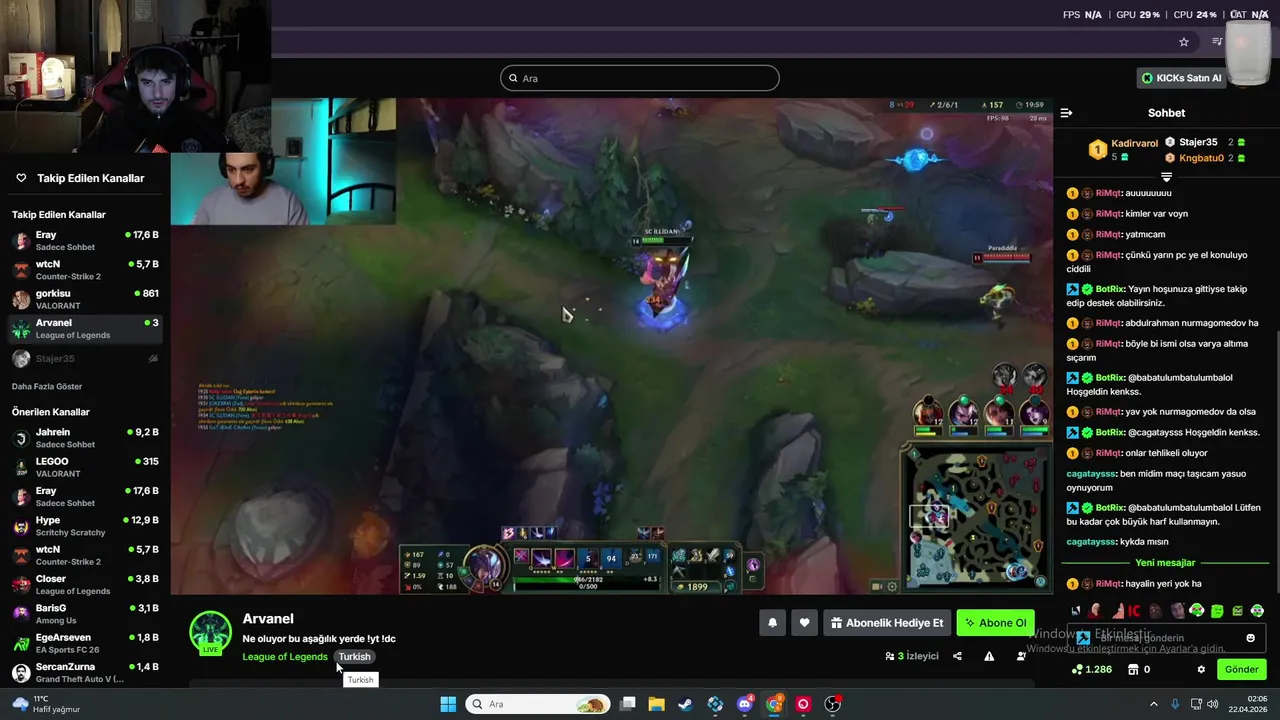Open Steam from the taskbar

[685, 704]
